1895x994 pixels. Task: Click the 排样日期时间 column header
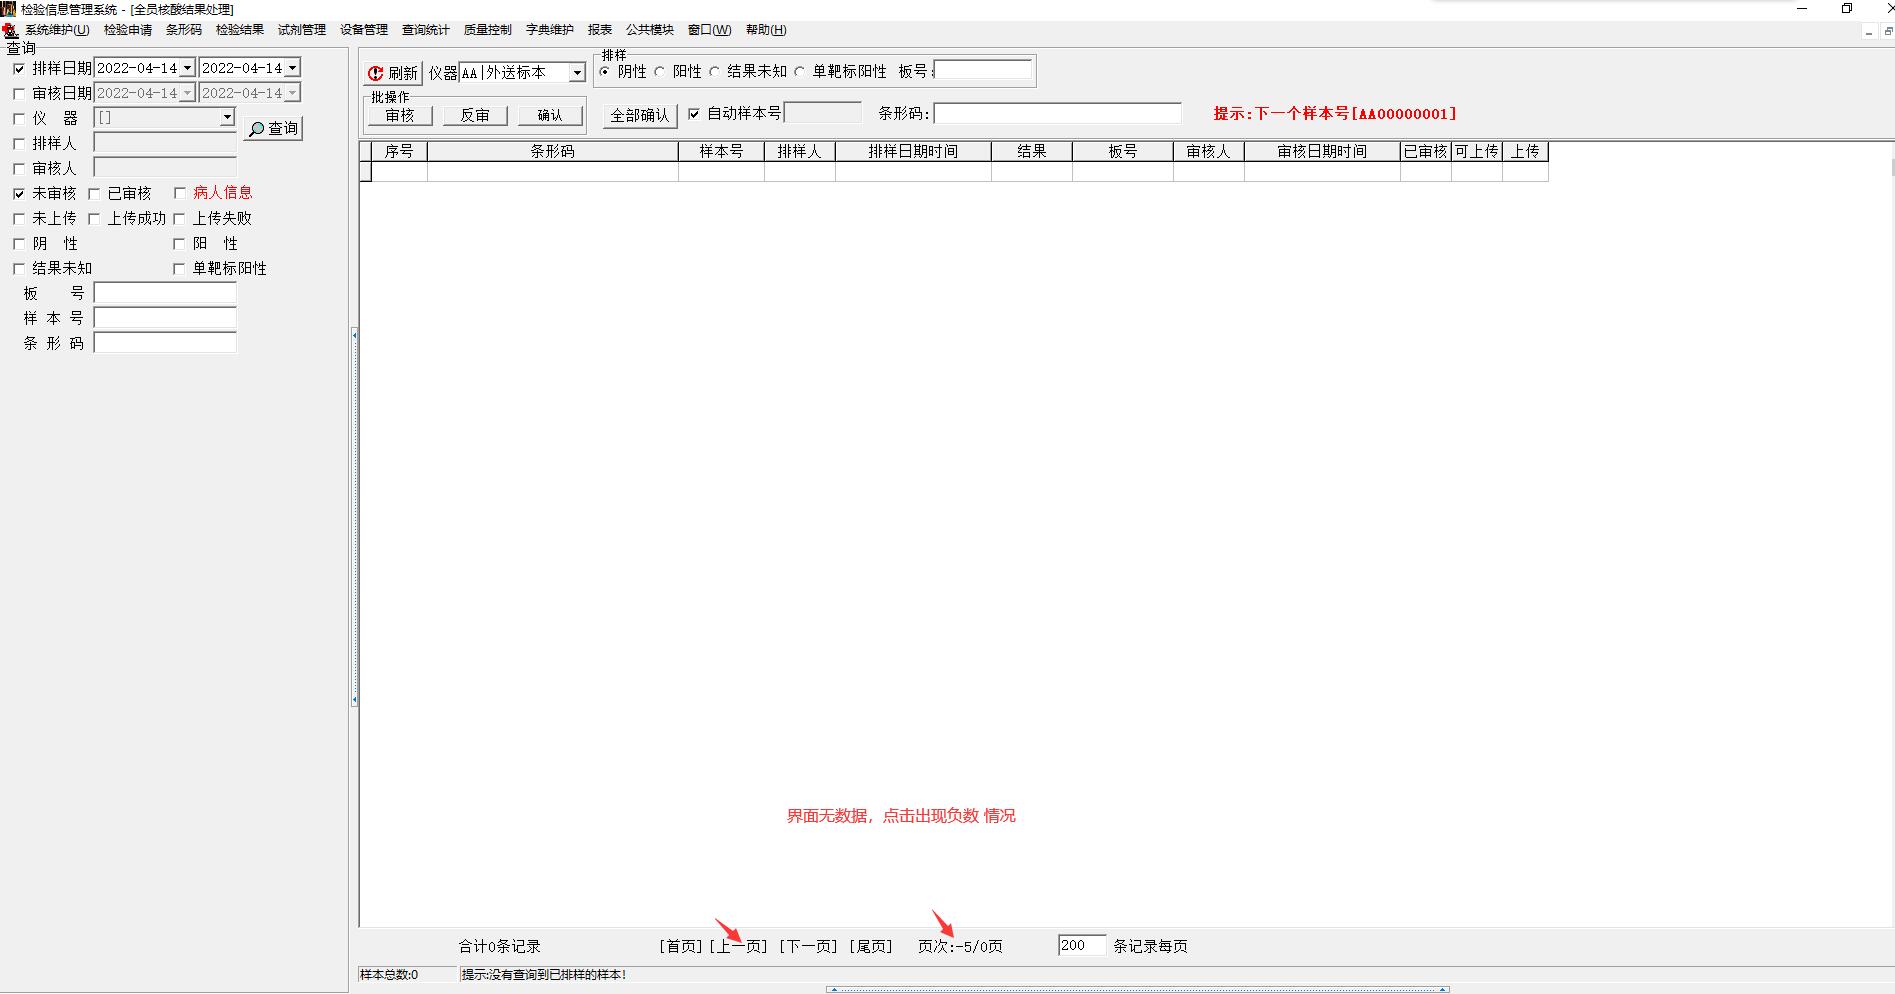click(x=913, y=152)
